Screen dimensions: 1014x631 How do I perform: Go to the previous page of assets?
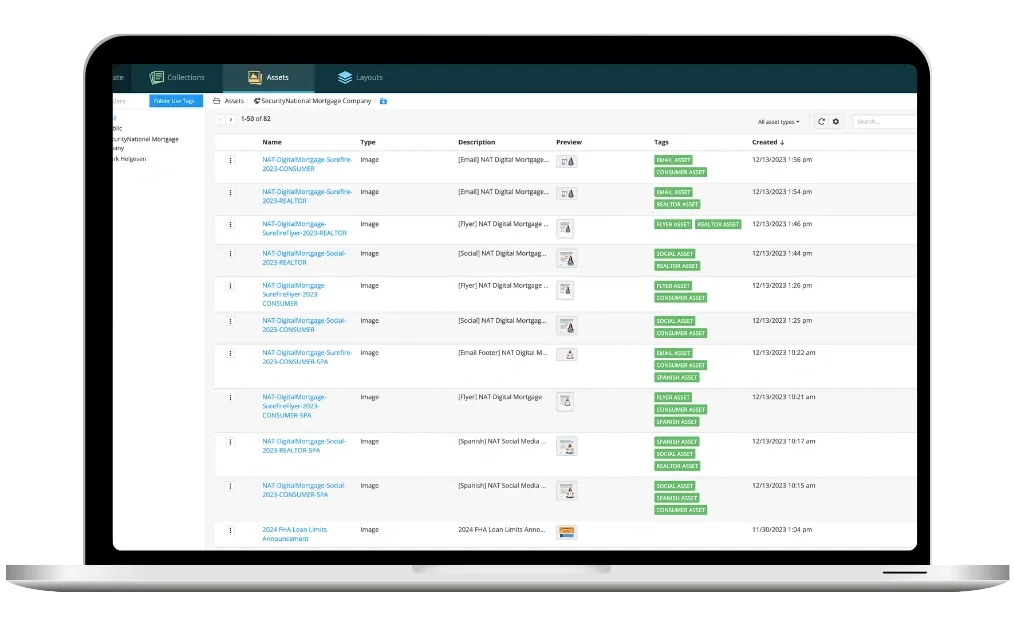click(x=220, y=119)
